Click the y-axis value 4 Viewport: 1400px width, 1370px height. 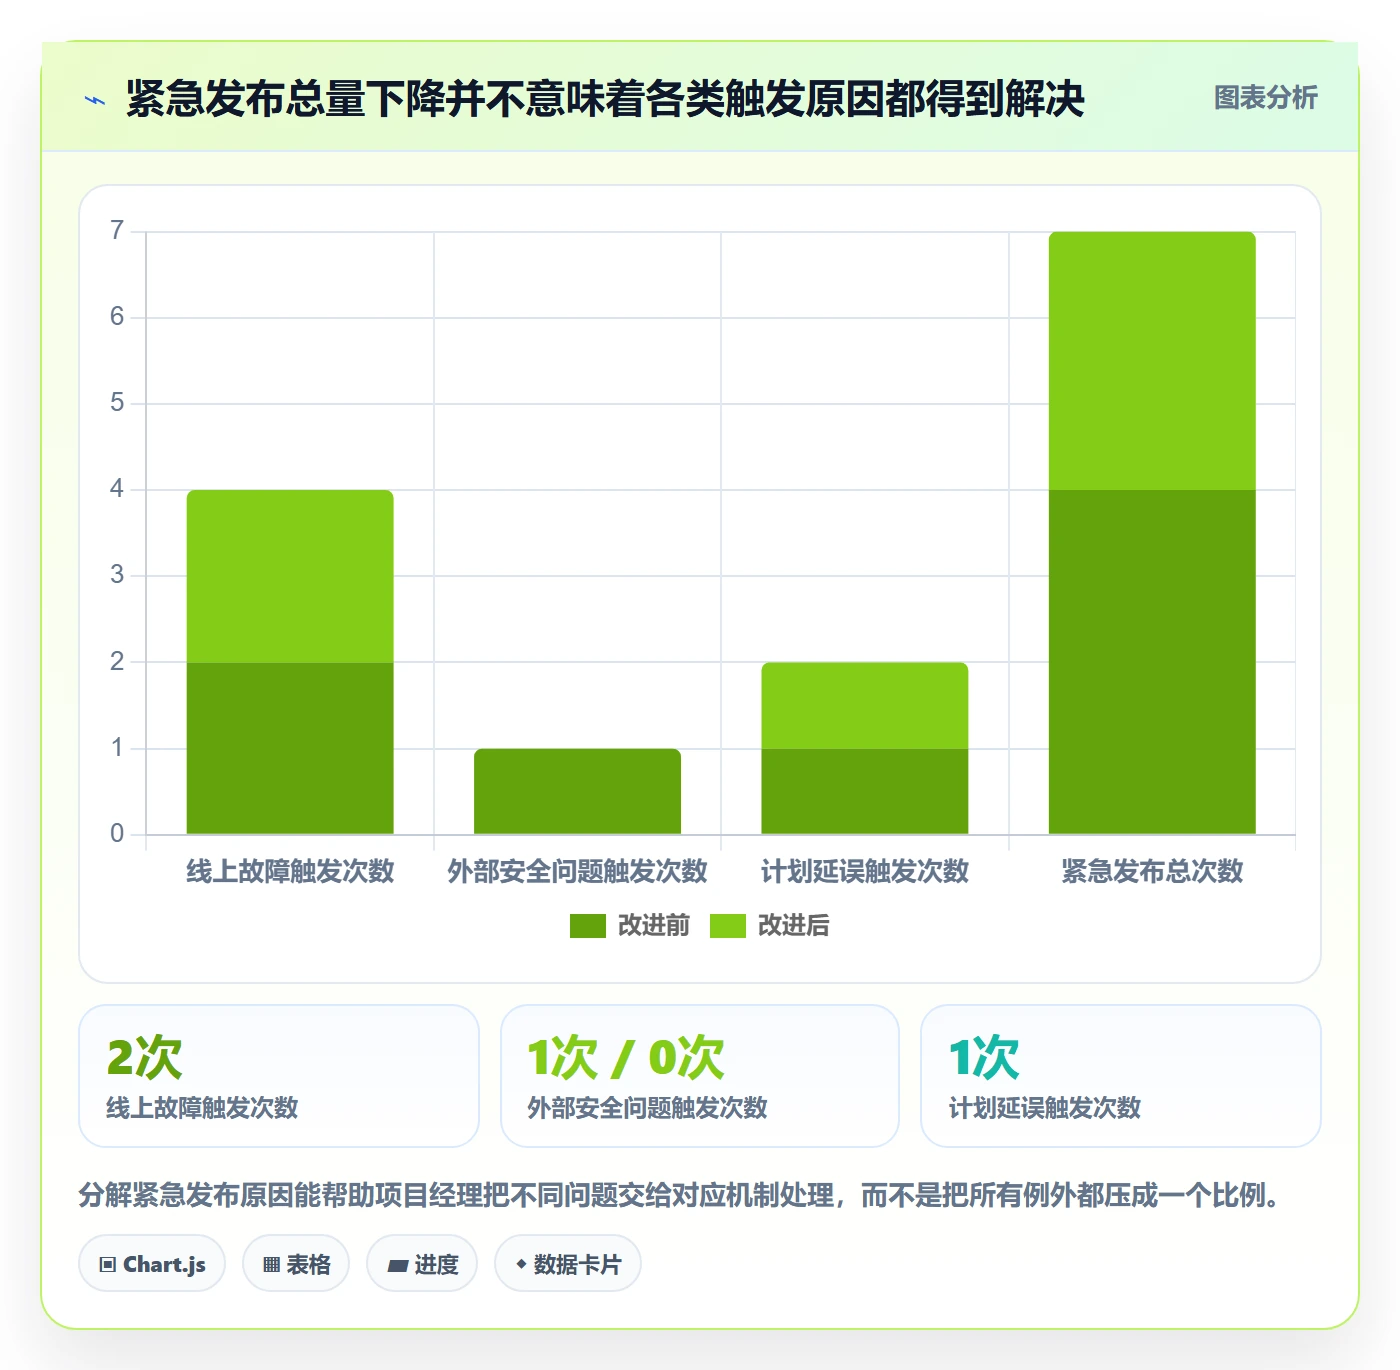117,489
